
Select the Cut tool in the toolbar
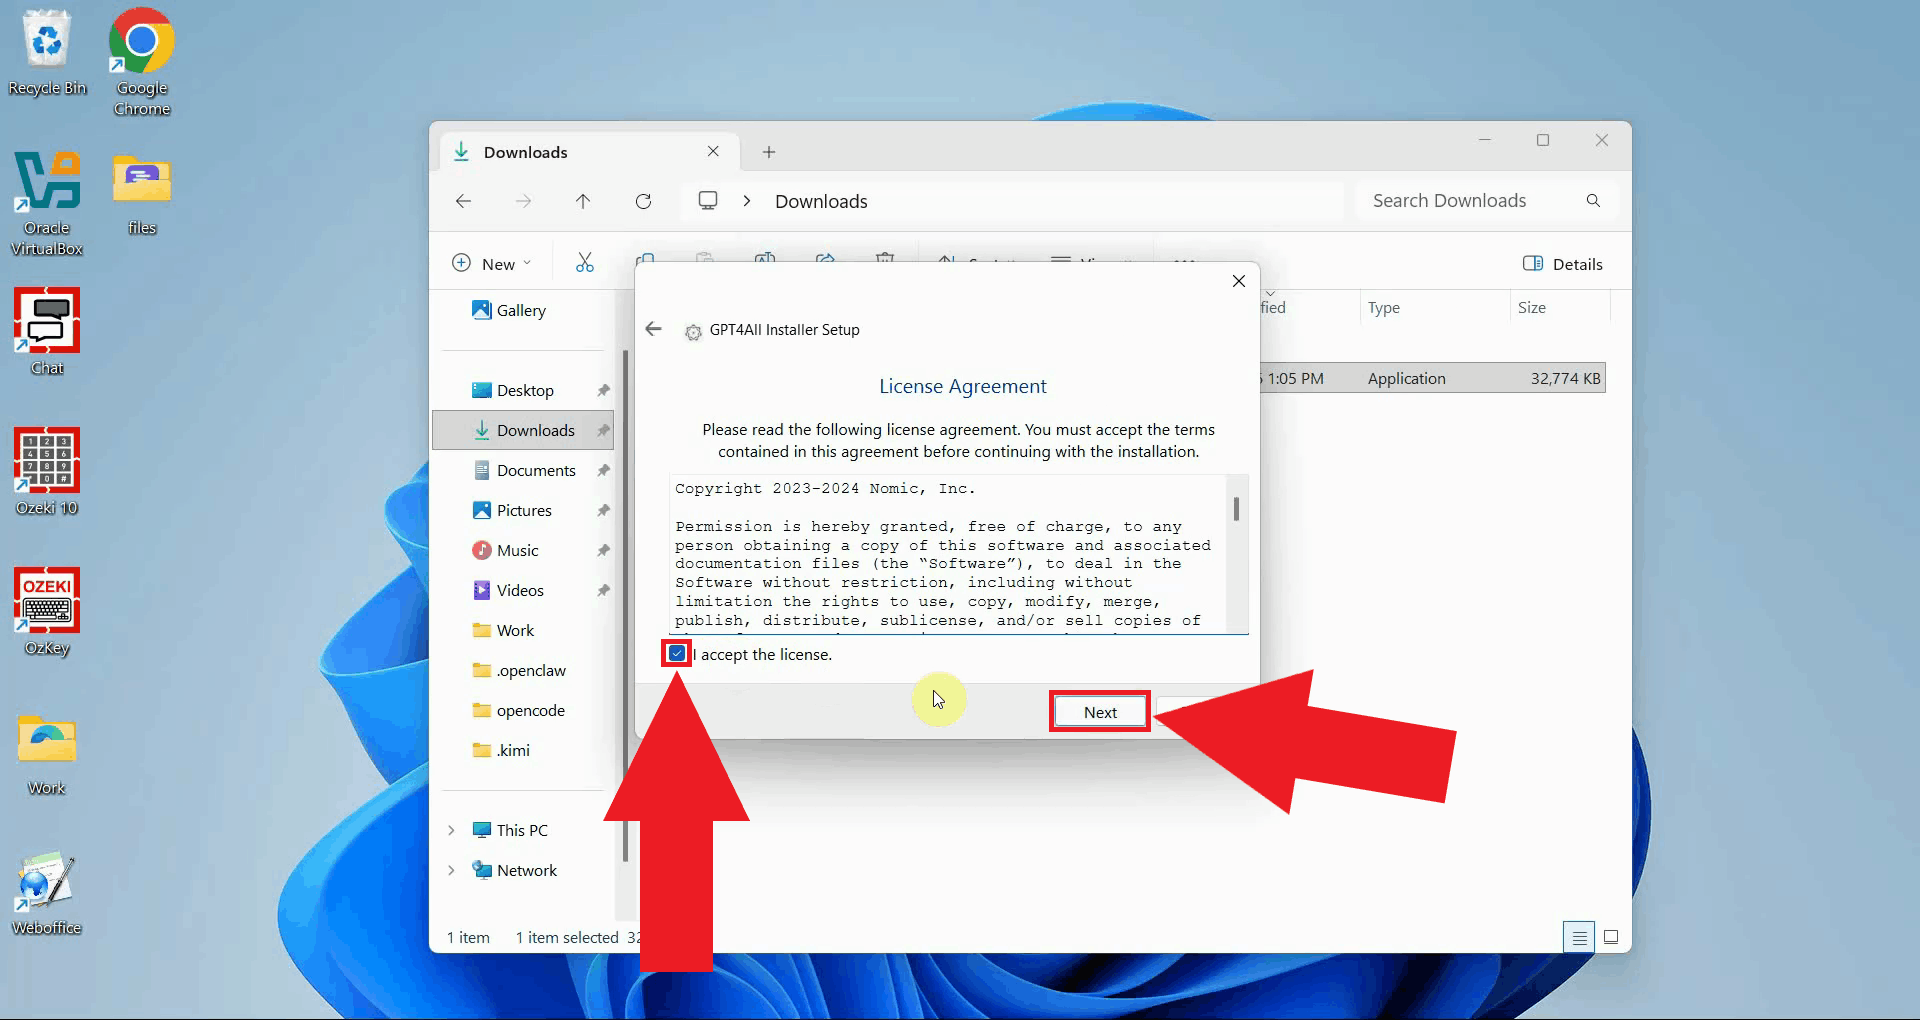(584, 261)
